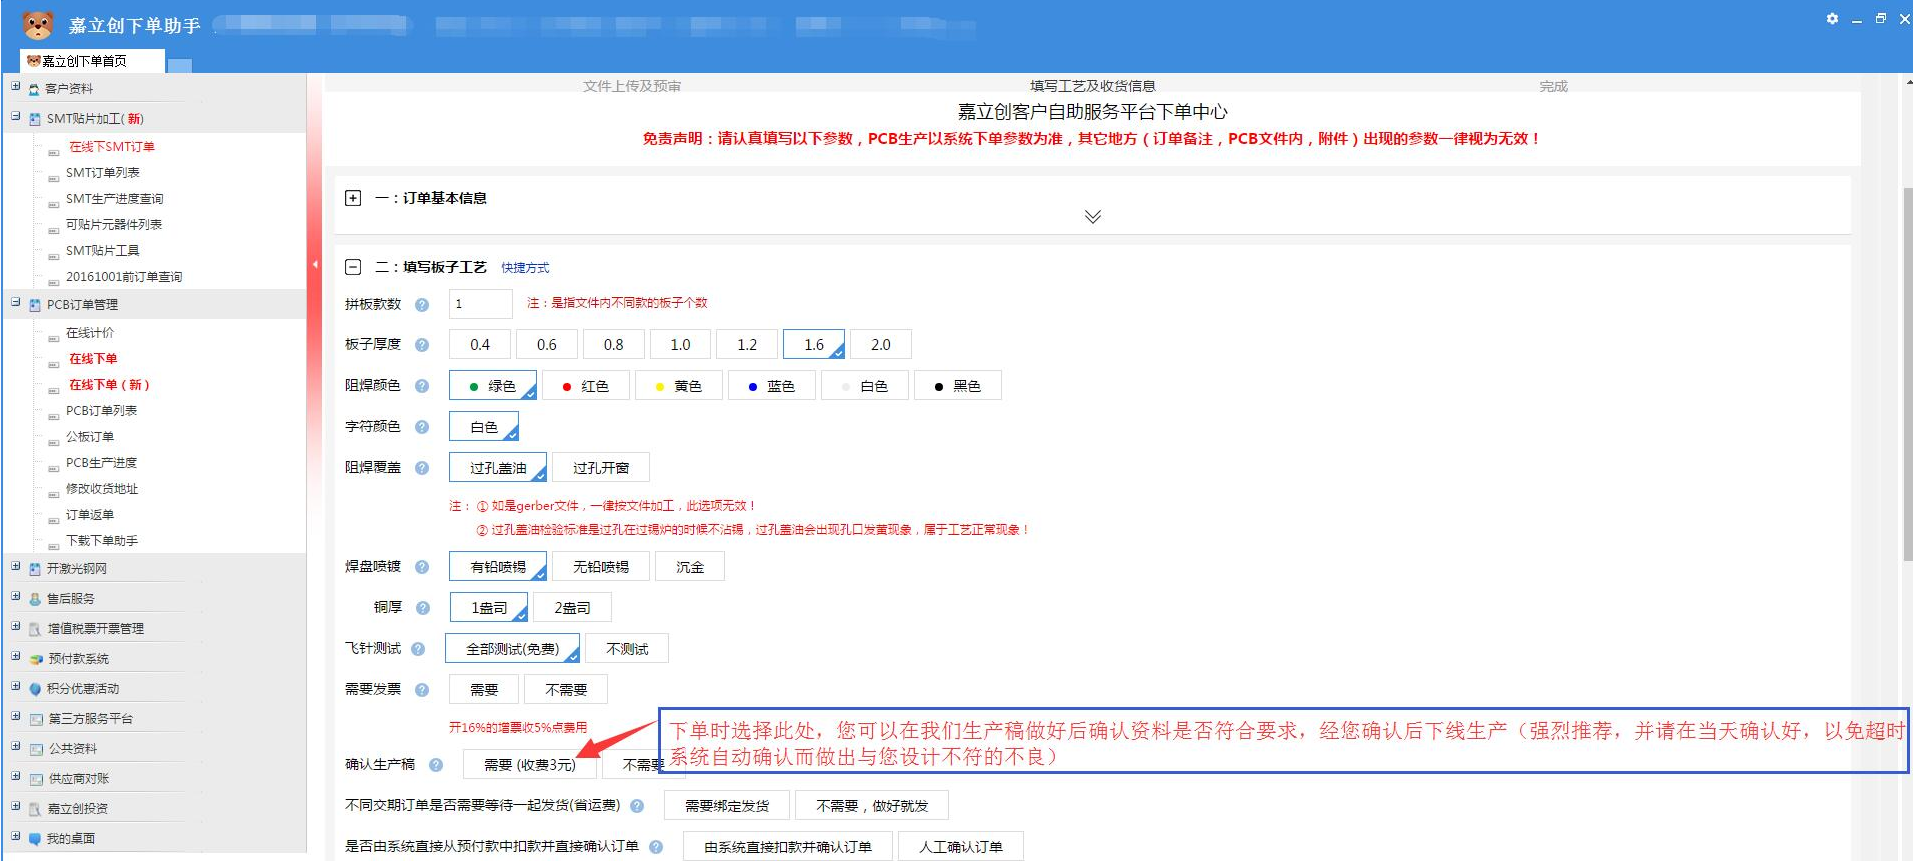
Task: Click the 公共资料 icon
Action: (36, 749)
